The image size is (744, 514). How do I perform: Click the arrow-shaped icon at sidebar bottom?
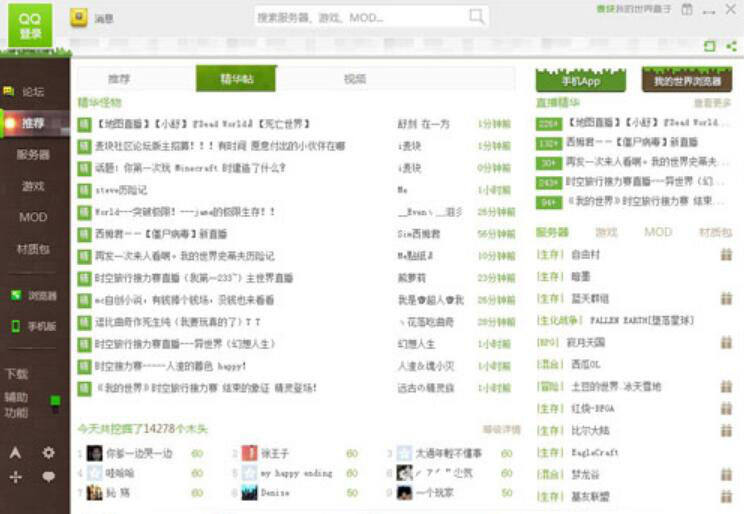pyautogui.click(x=15, y=453)
